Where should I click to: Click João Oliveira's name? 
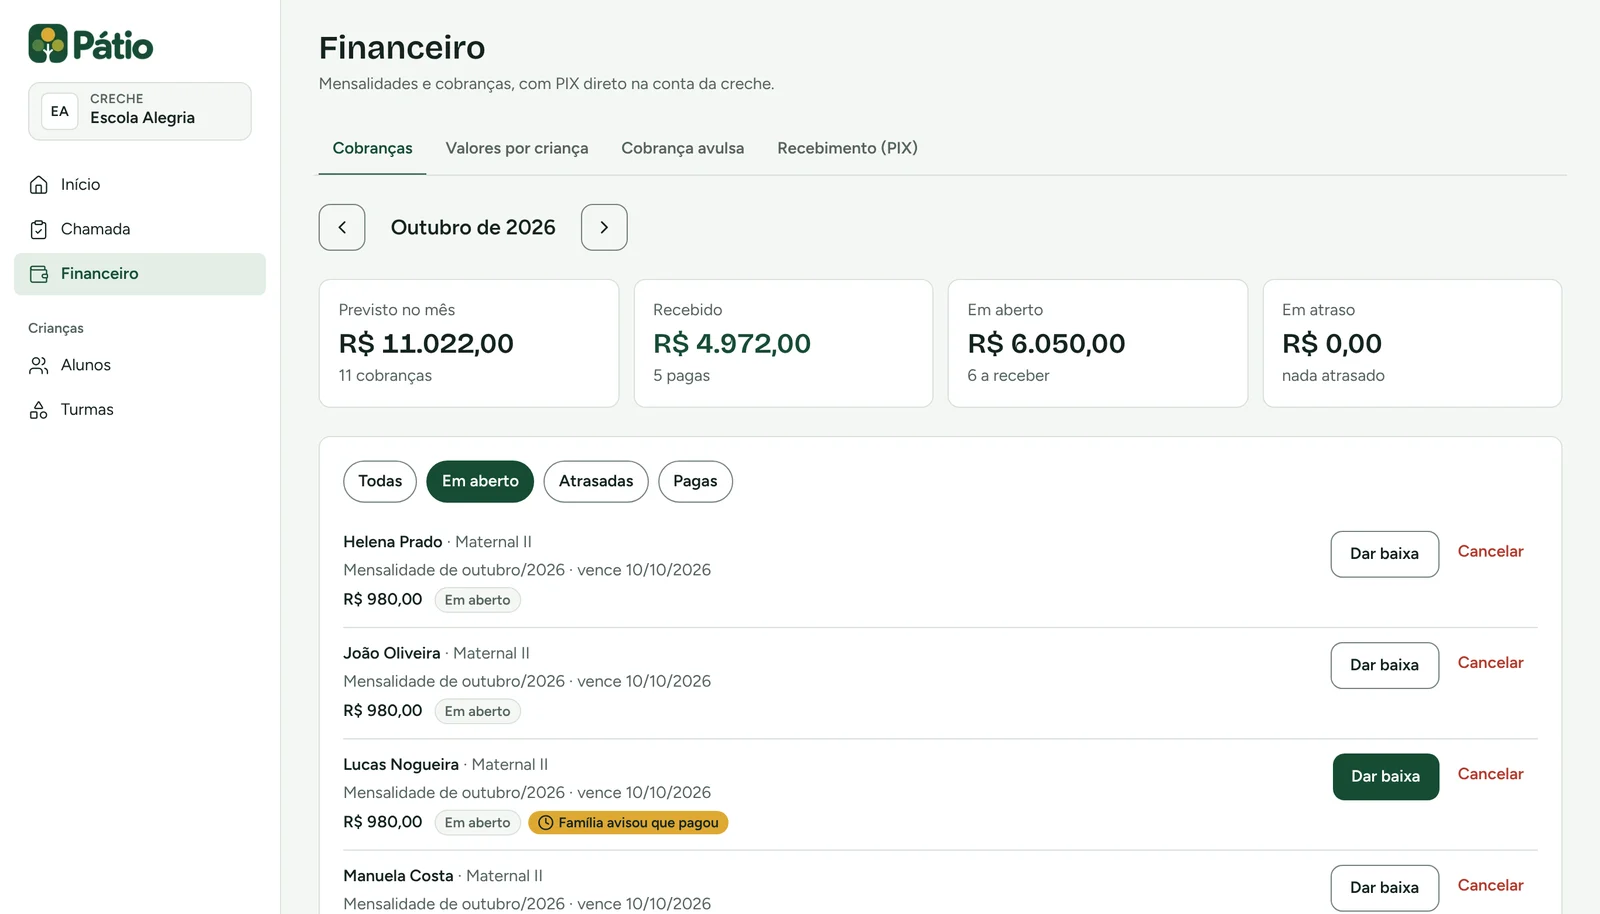tap(392, 654)
